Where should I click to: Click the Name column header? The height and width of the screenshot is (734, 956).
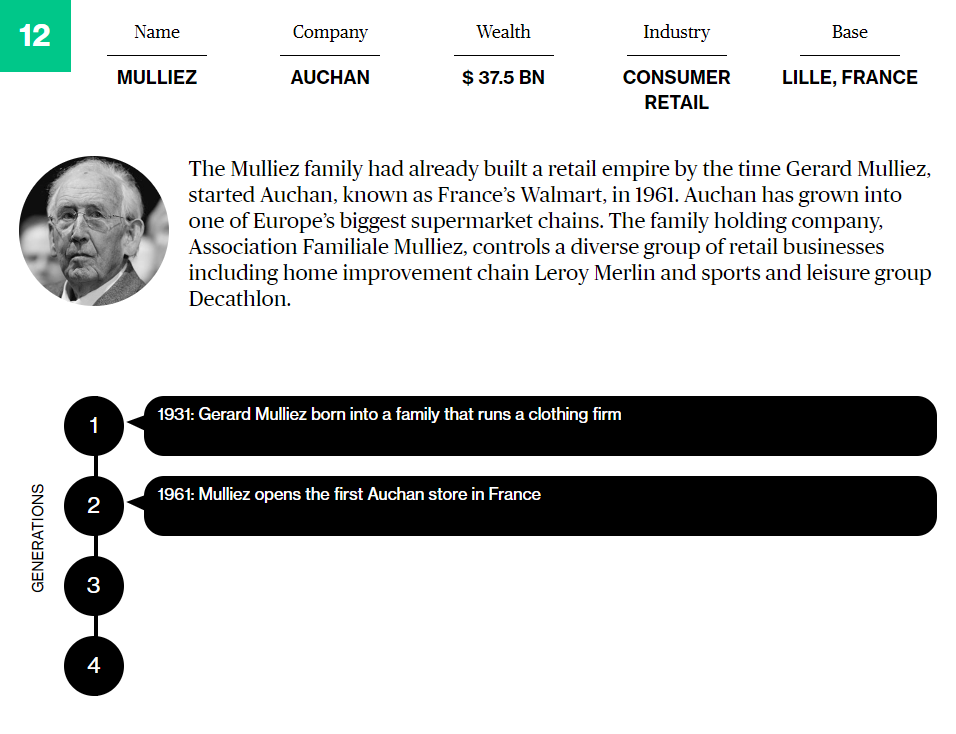[157, 32]
